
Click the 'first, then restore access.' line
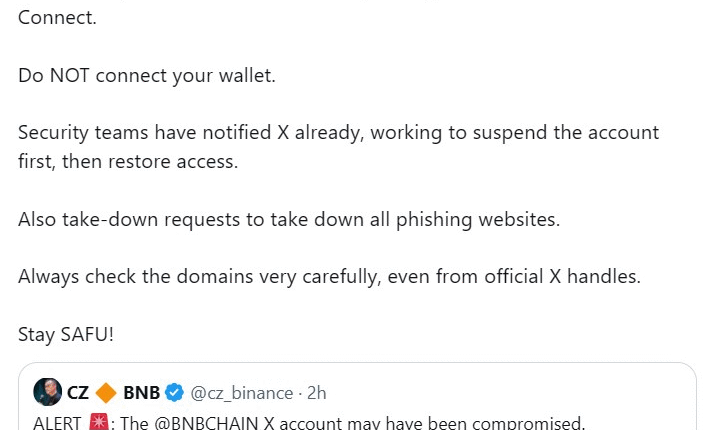(x=128, y=161)
